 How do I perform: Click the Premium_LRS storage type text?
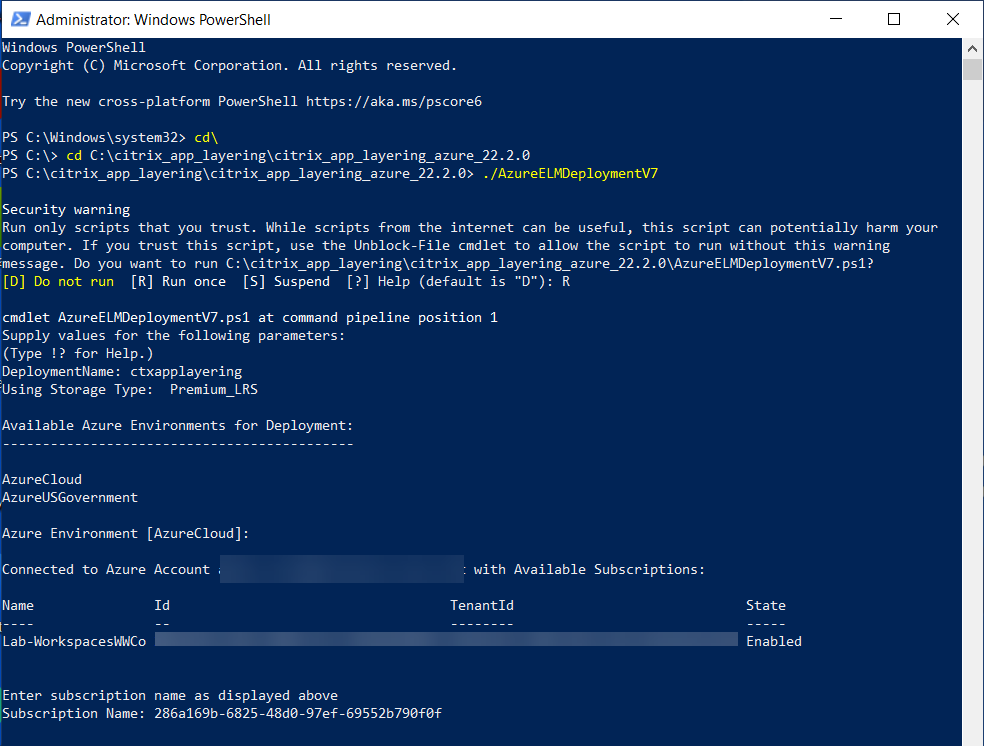[213, 390]
